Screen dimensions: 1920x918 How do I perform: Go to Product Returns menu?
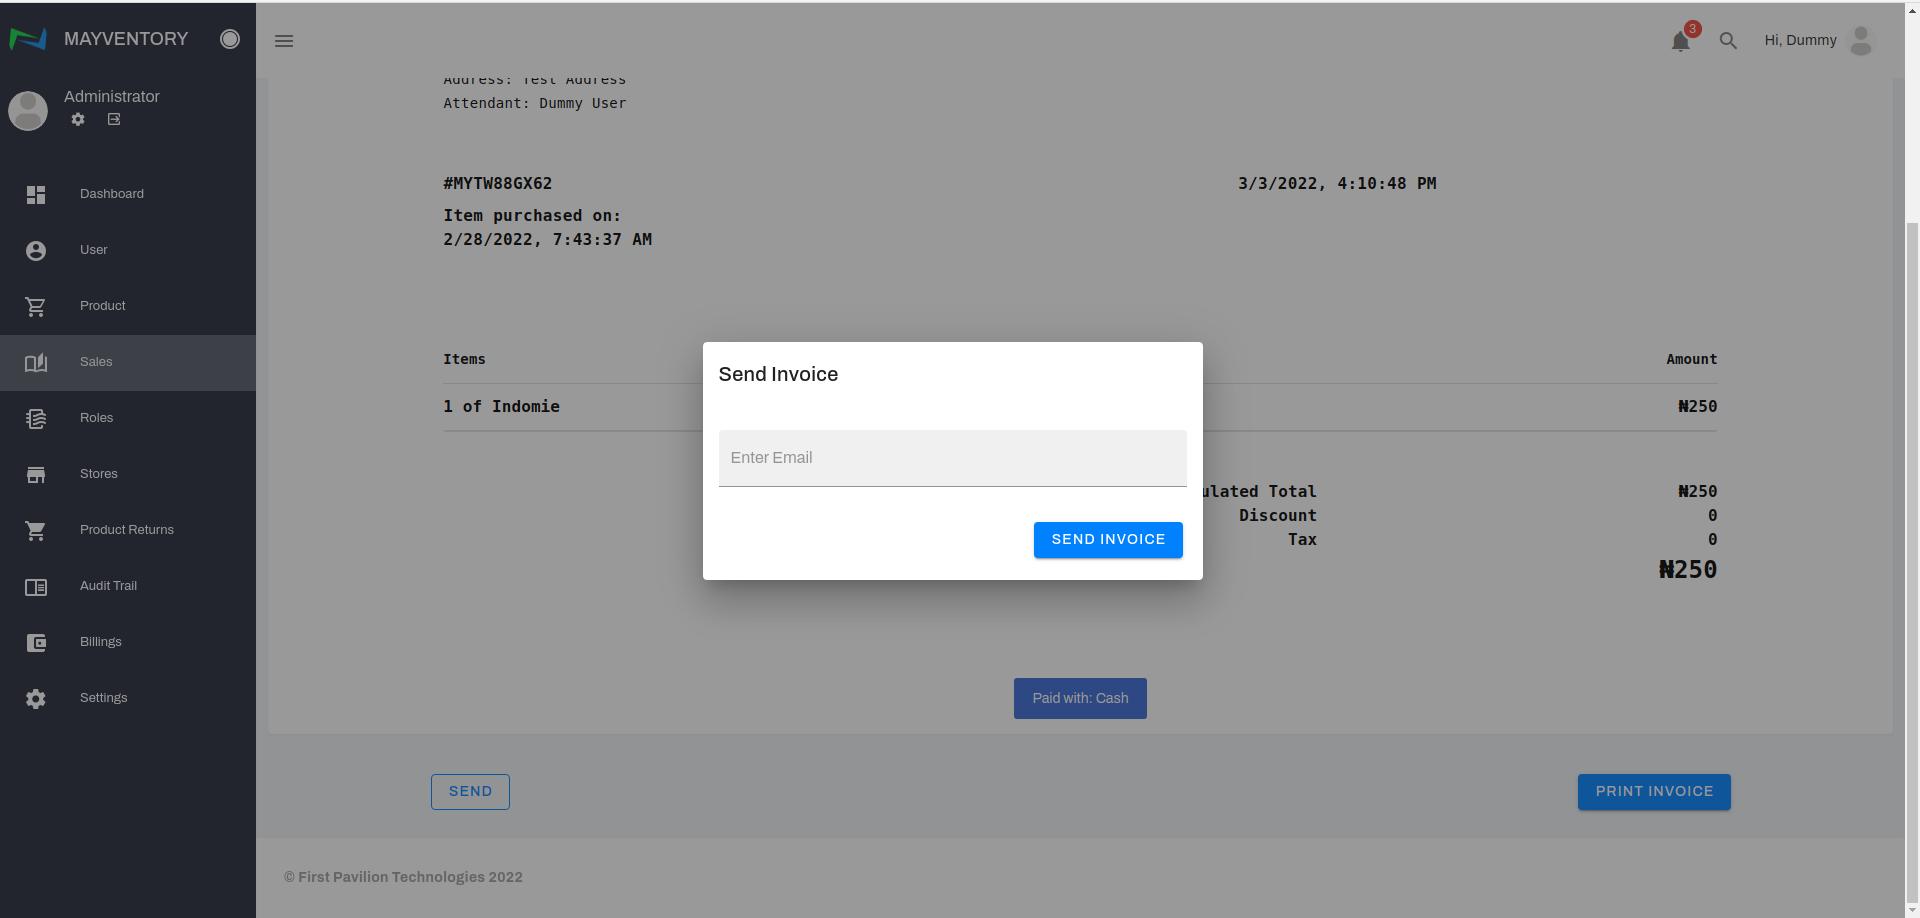(x=127, y=530)
